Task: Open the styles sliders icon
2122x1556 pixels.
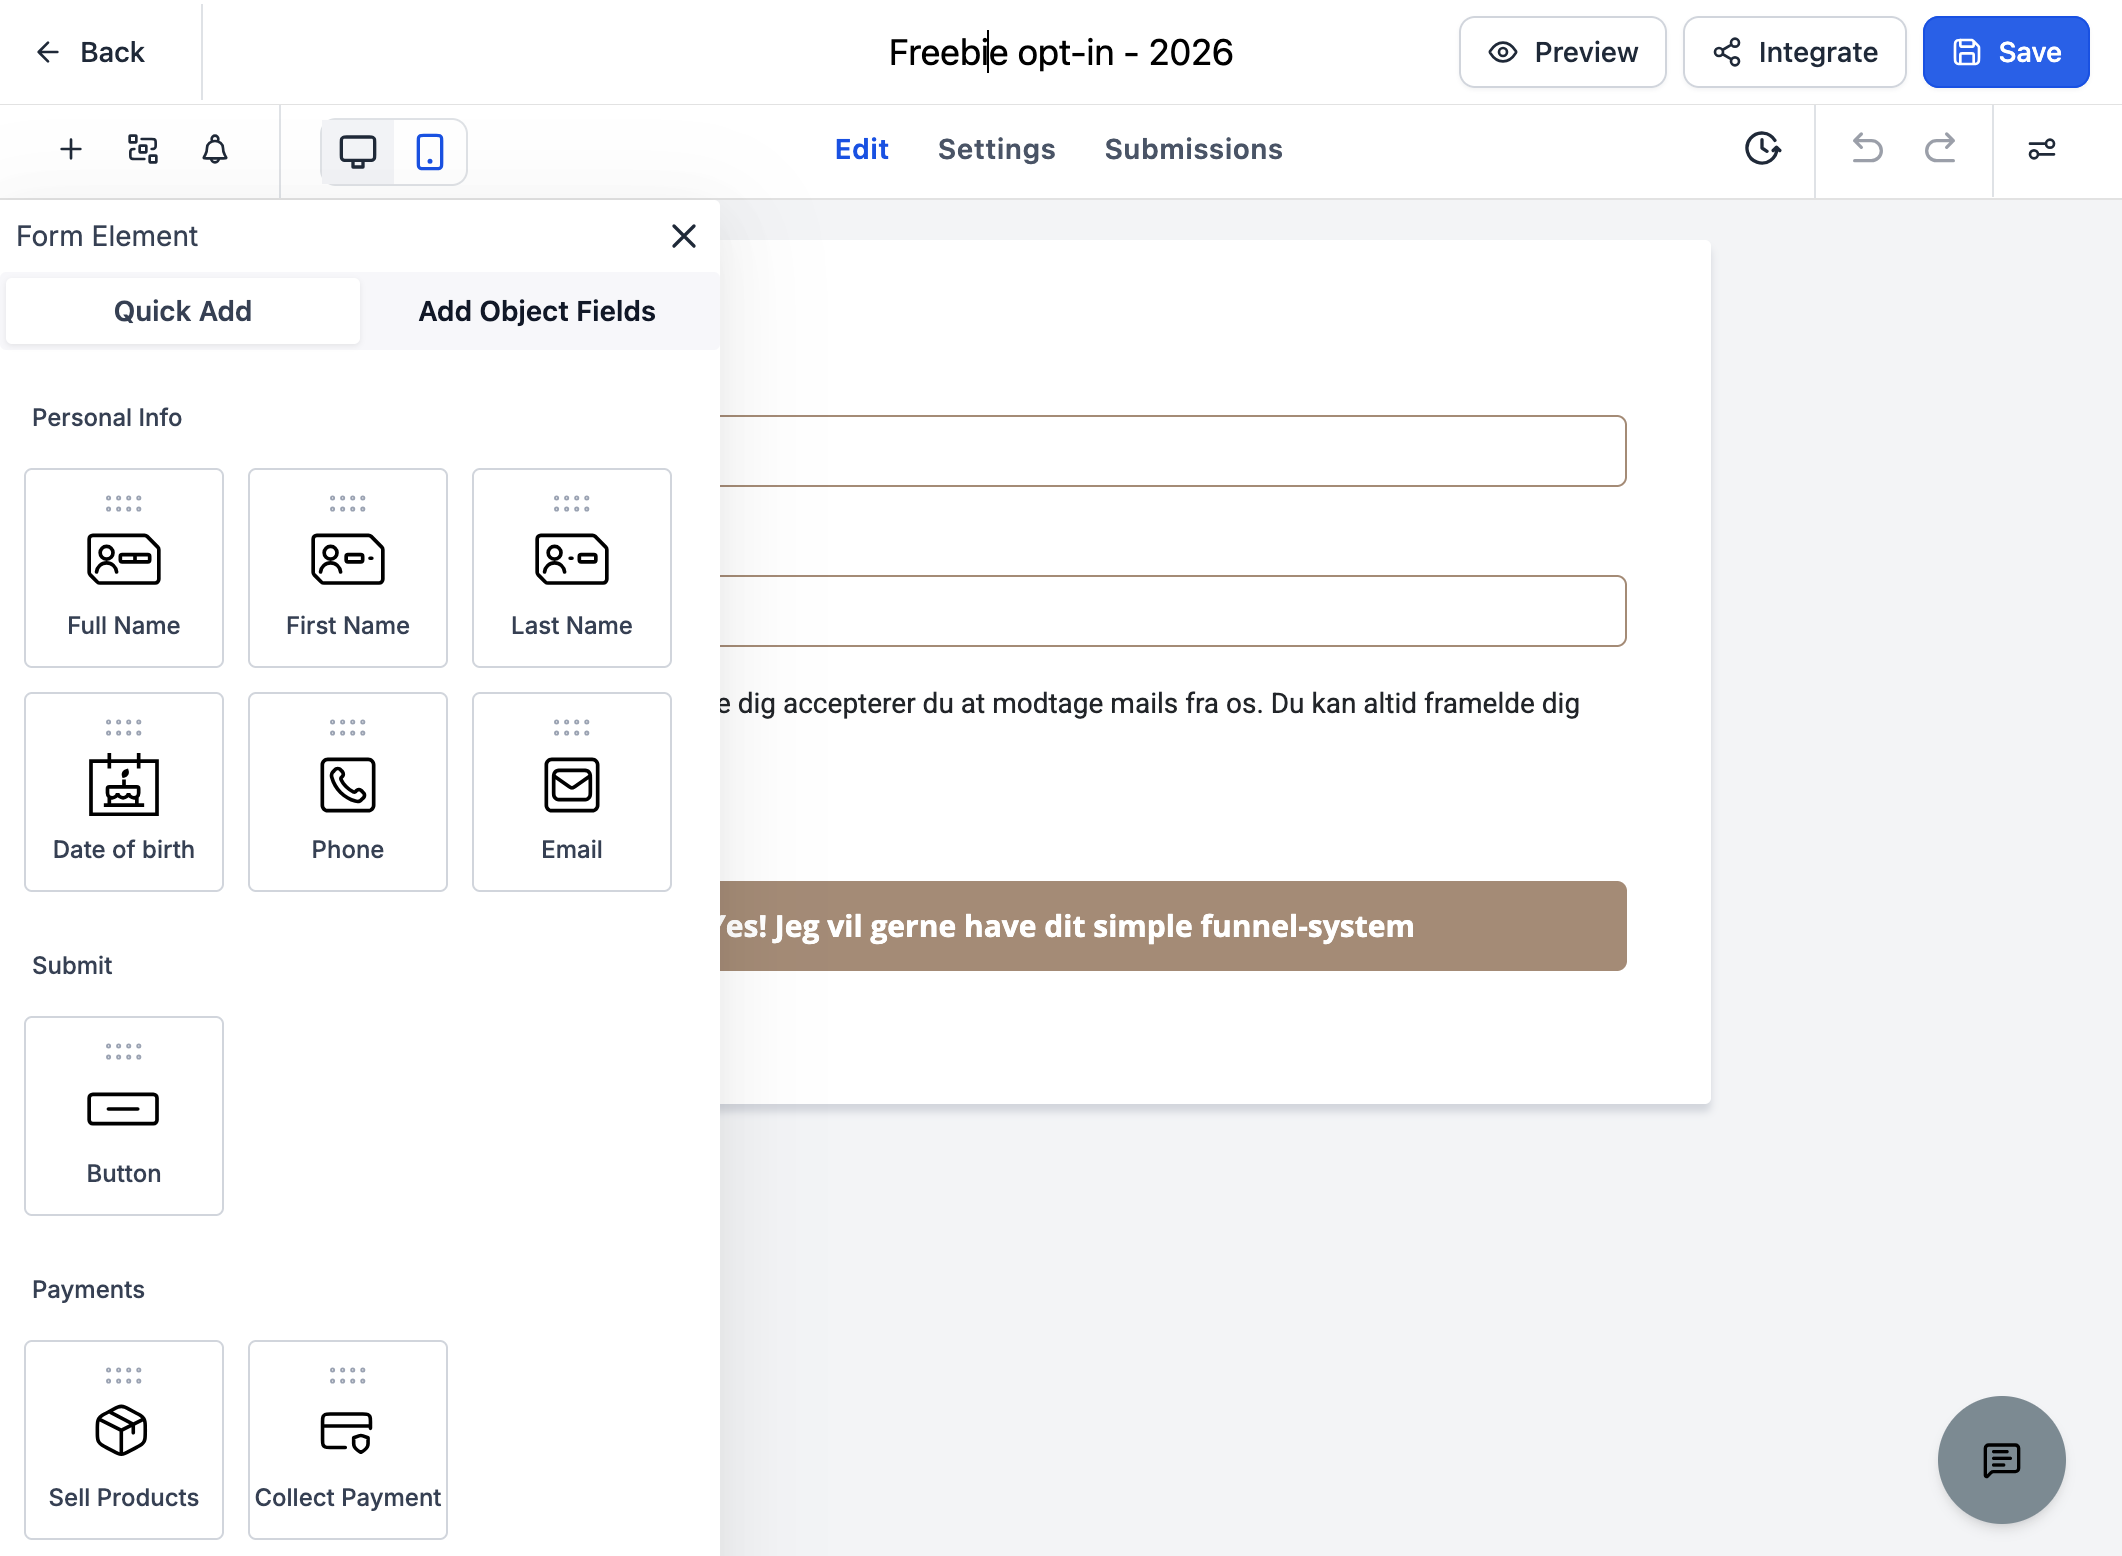Action: tap(2041, 149)
